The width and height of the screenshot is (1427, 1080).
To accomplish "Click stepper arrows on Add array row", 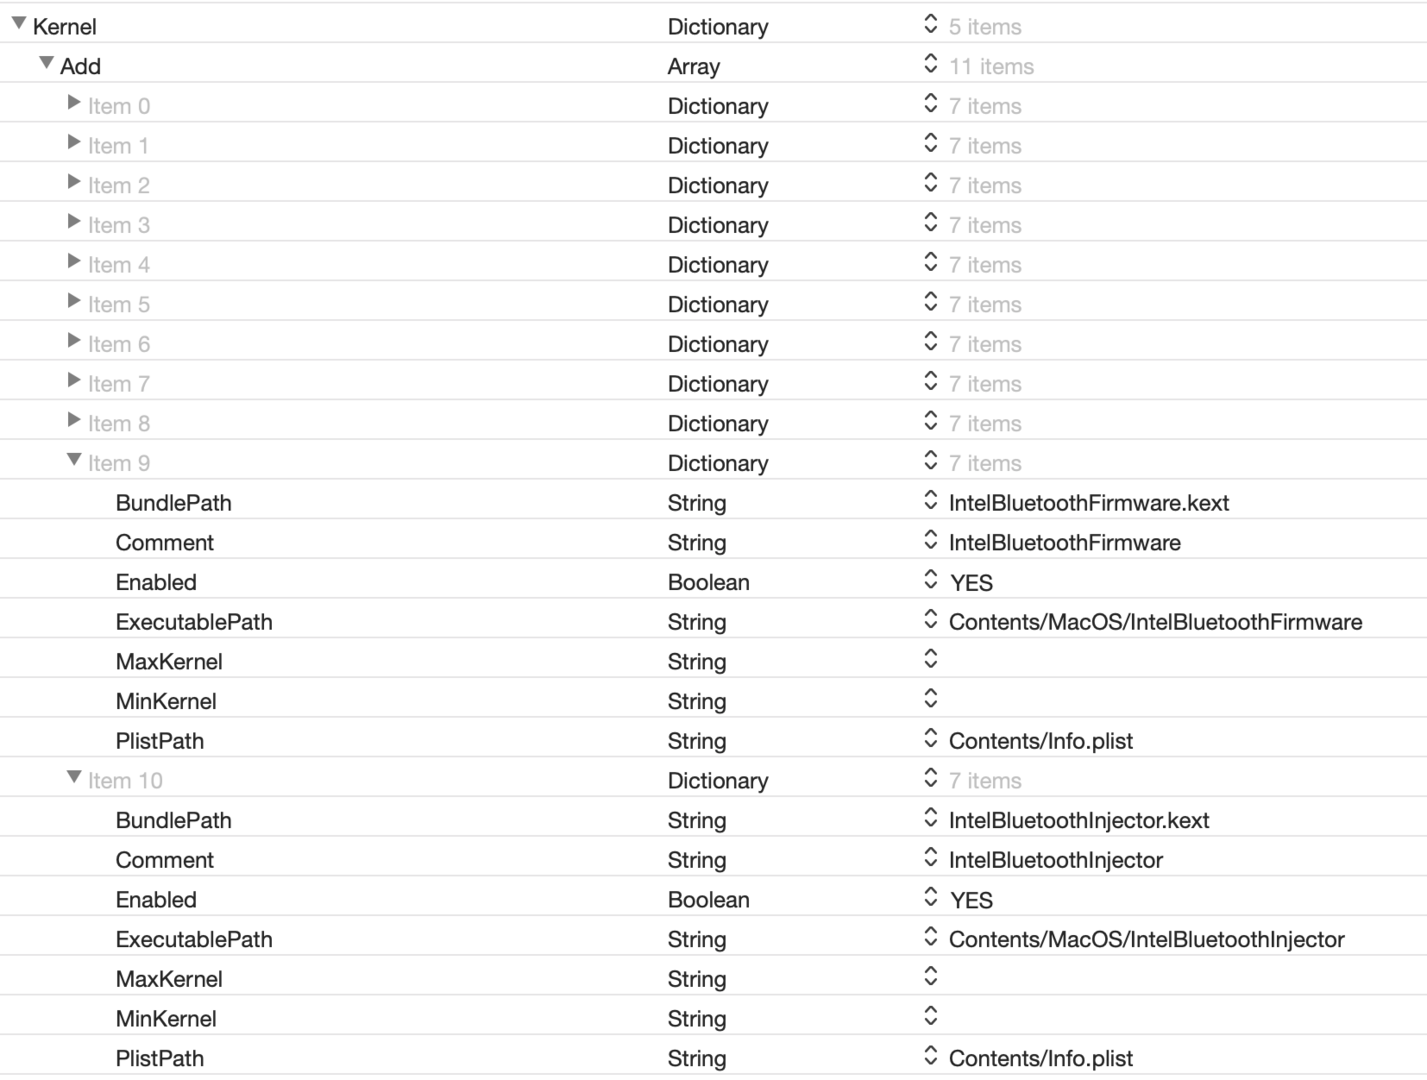I will (x=930, y=64).
